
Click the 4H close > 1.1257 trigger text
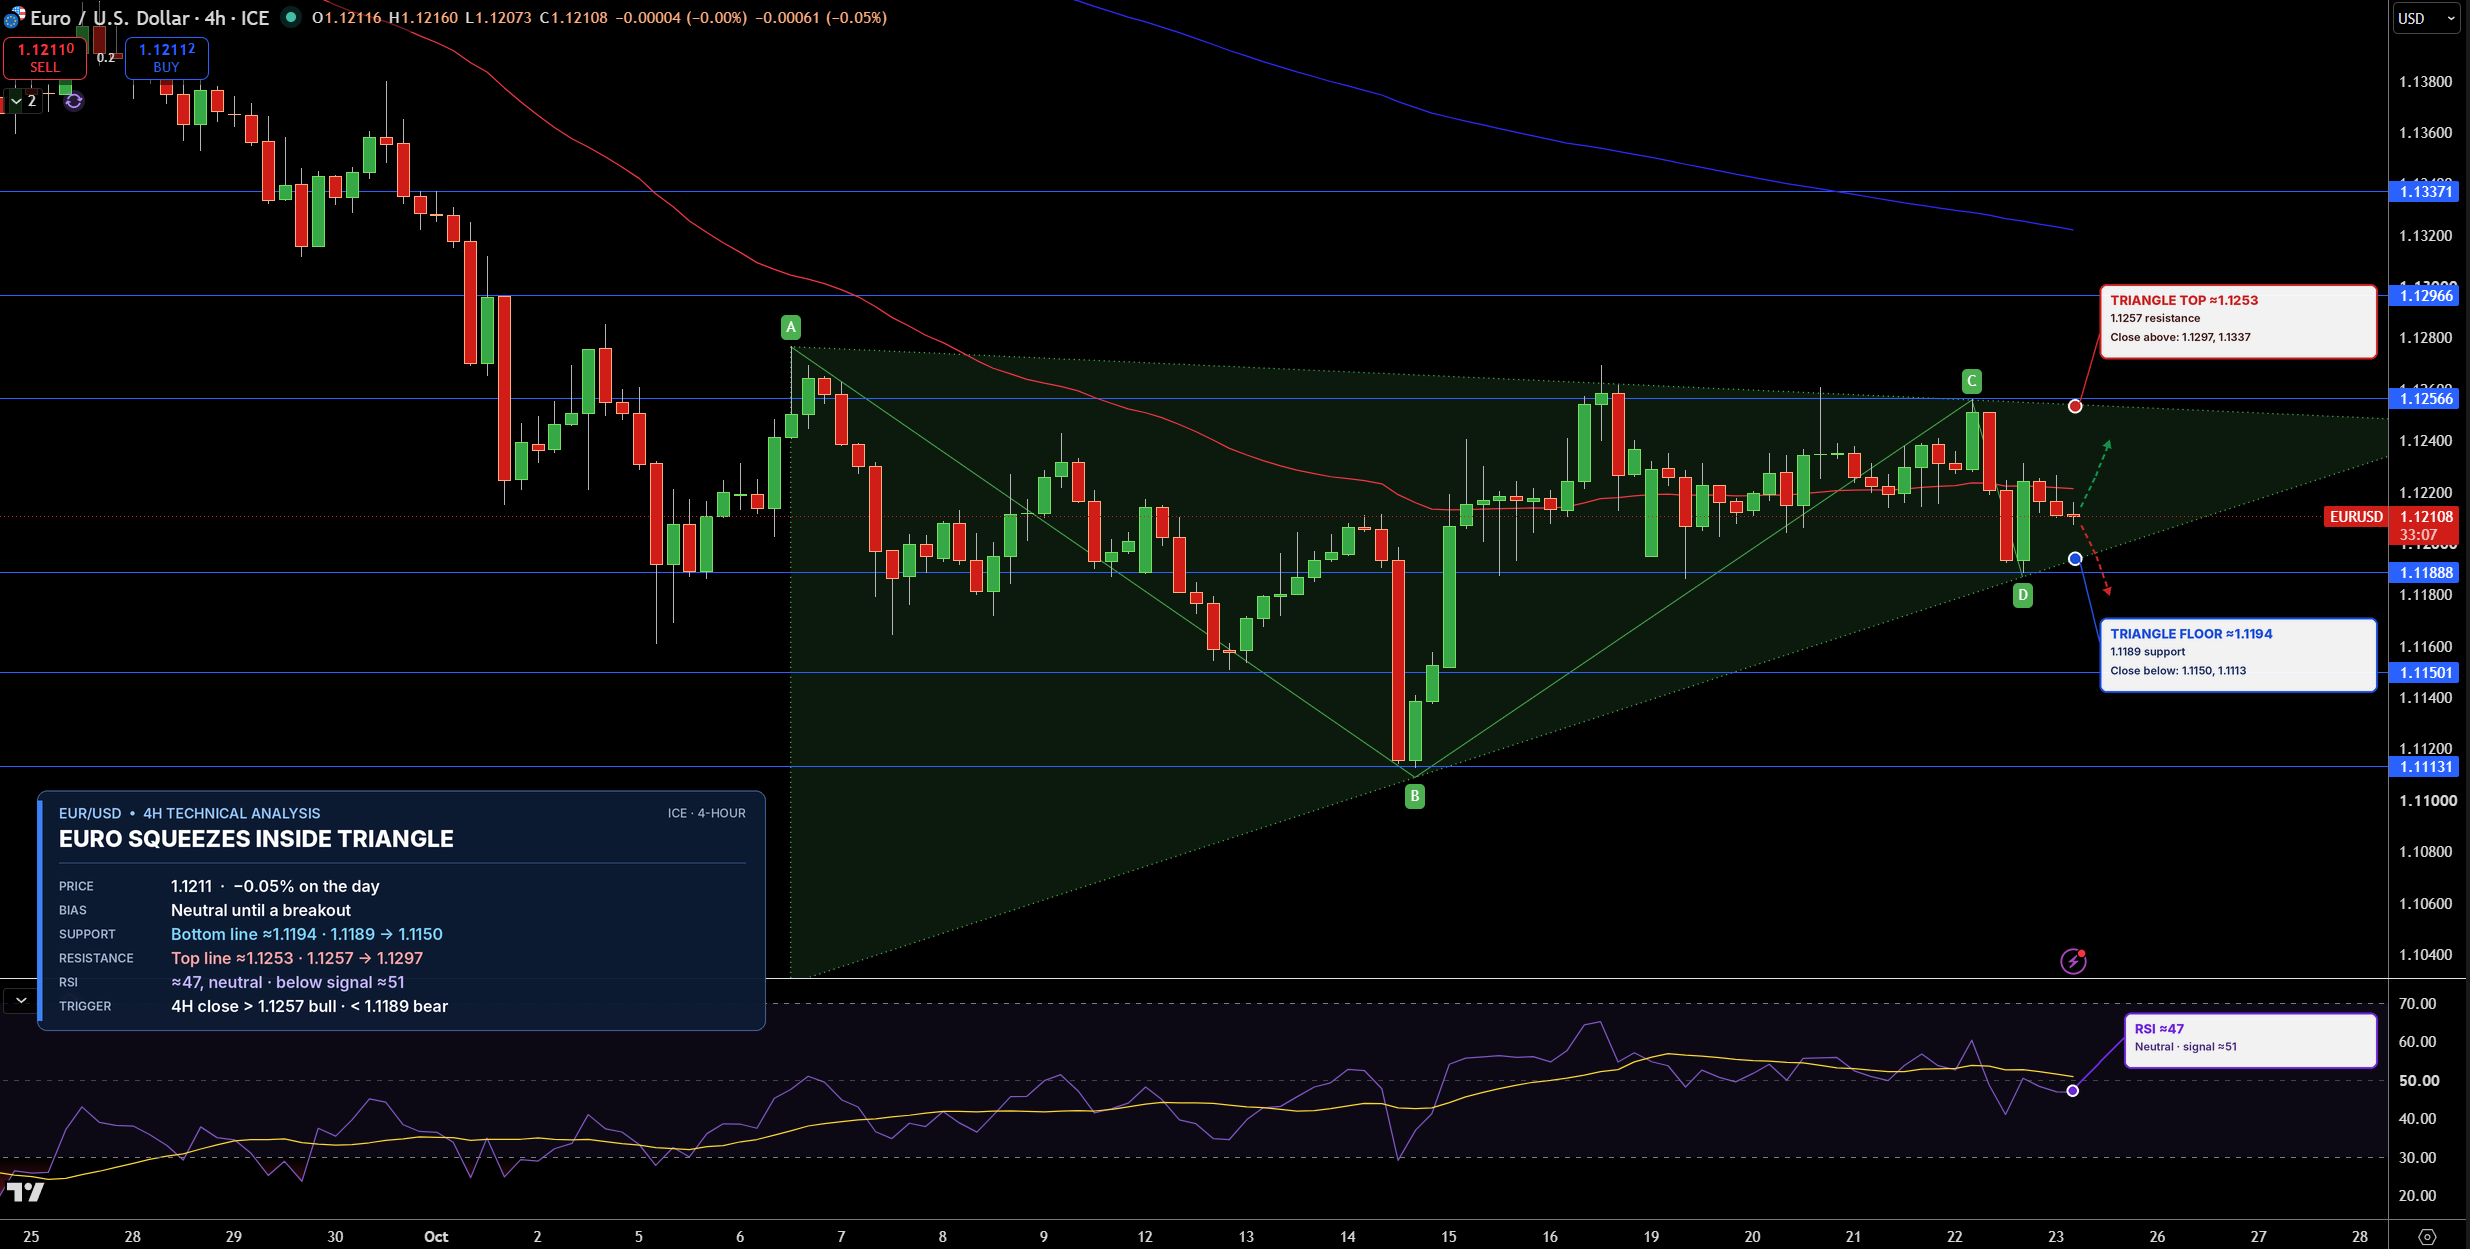pyautogui.click(x=309, y=1006)
